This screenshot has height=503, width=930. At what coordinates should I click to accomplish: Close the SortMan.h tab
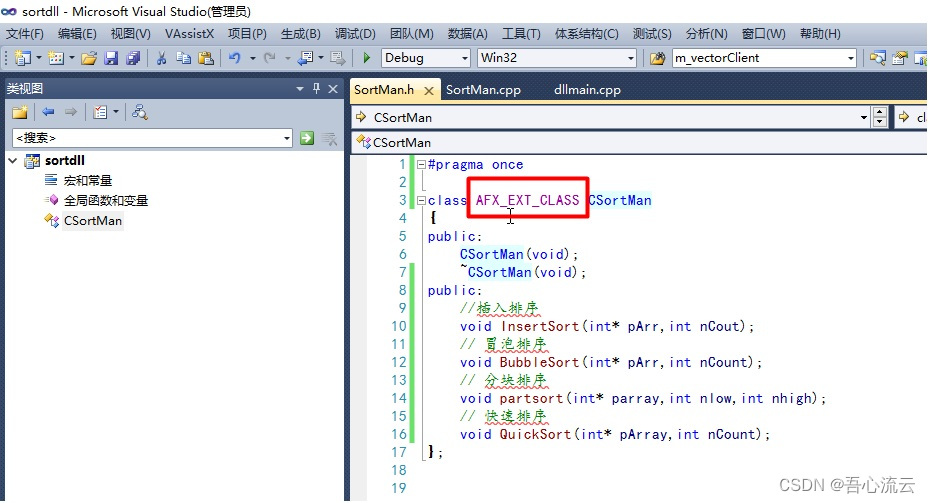429,91
